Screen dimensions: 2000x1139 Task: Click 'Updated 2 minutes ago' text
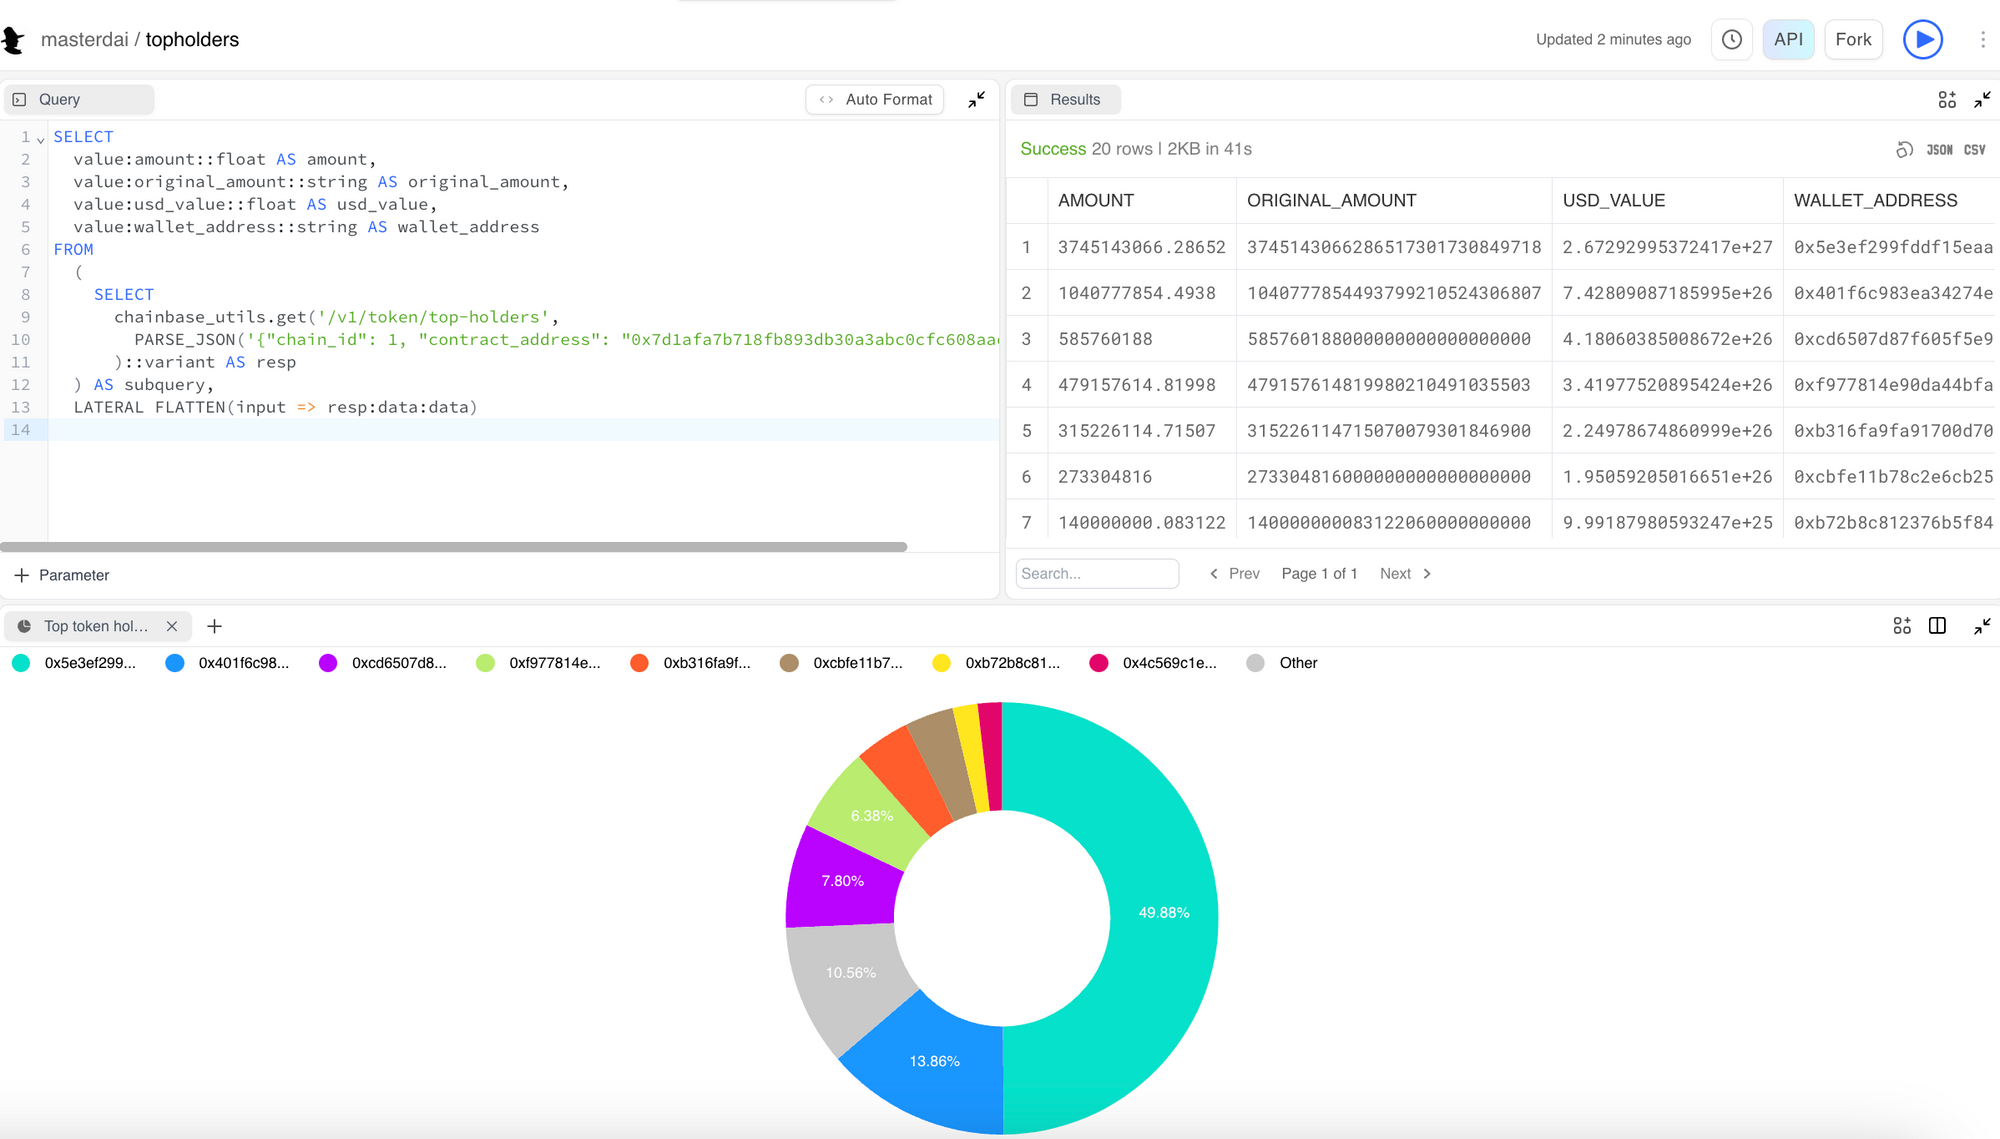[x=1613, y=40]
